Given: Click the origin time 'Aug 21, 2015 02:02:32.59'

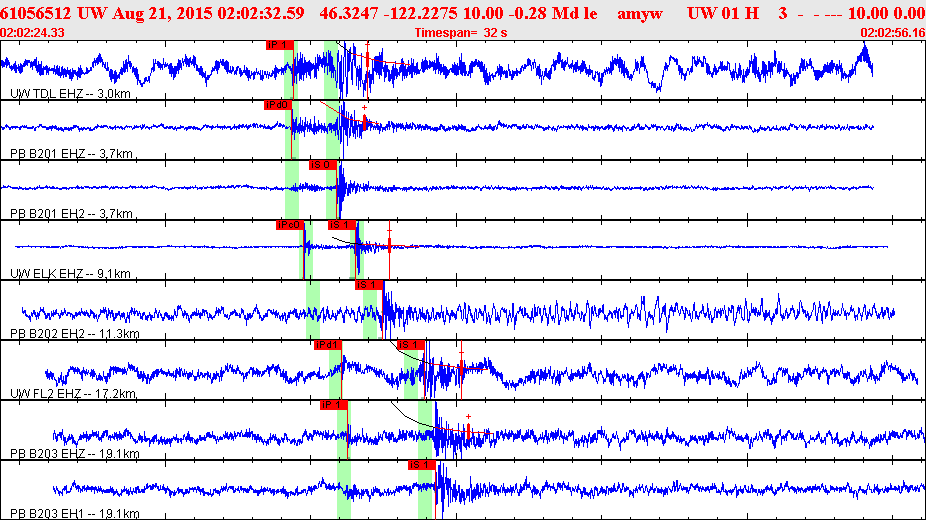Looking at the screenshot, I should (208, 14).
